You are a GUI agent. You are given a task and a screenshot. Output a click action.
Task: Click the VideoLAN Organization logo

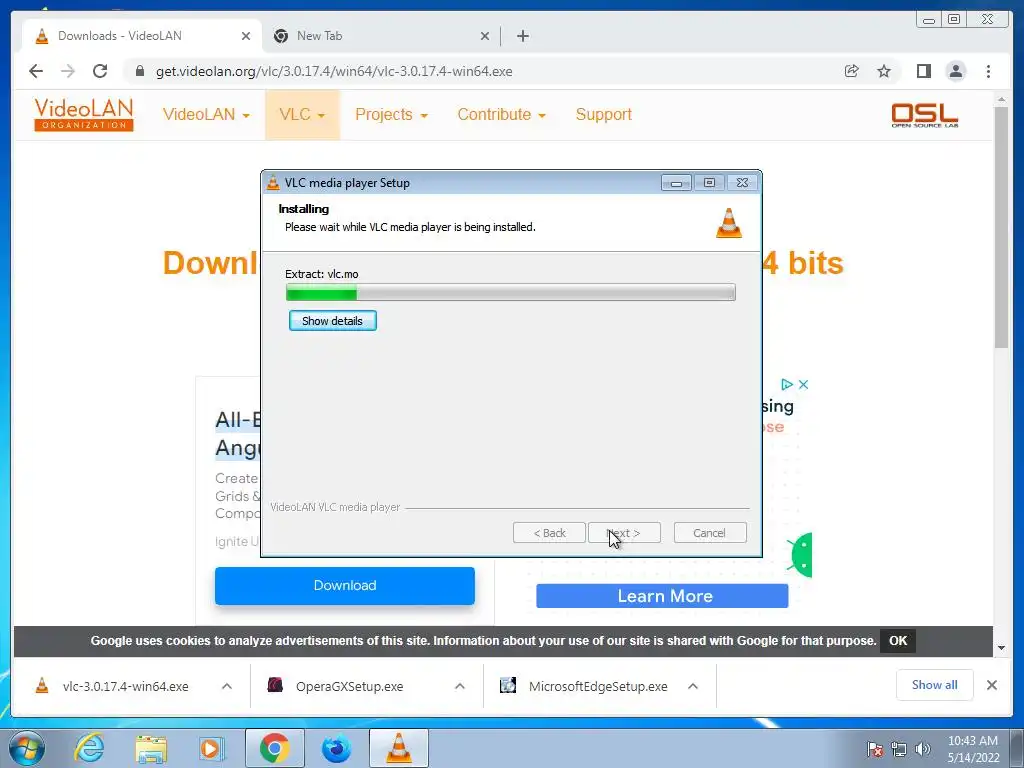click(x=84, y=114)
